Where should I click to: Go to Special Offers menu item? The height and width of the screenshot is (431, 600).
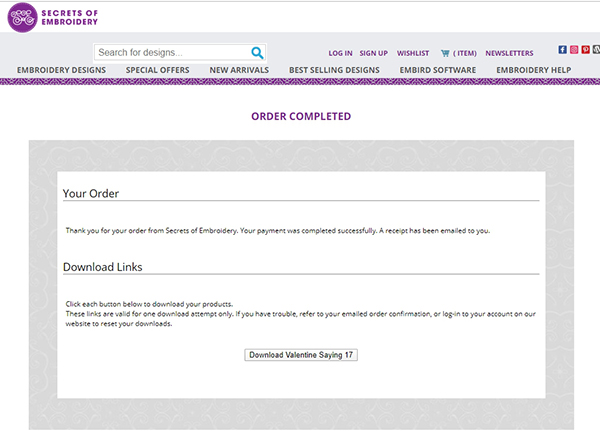tap(158, 70)
